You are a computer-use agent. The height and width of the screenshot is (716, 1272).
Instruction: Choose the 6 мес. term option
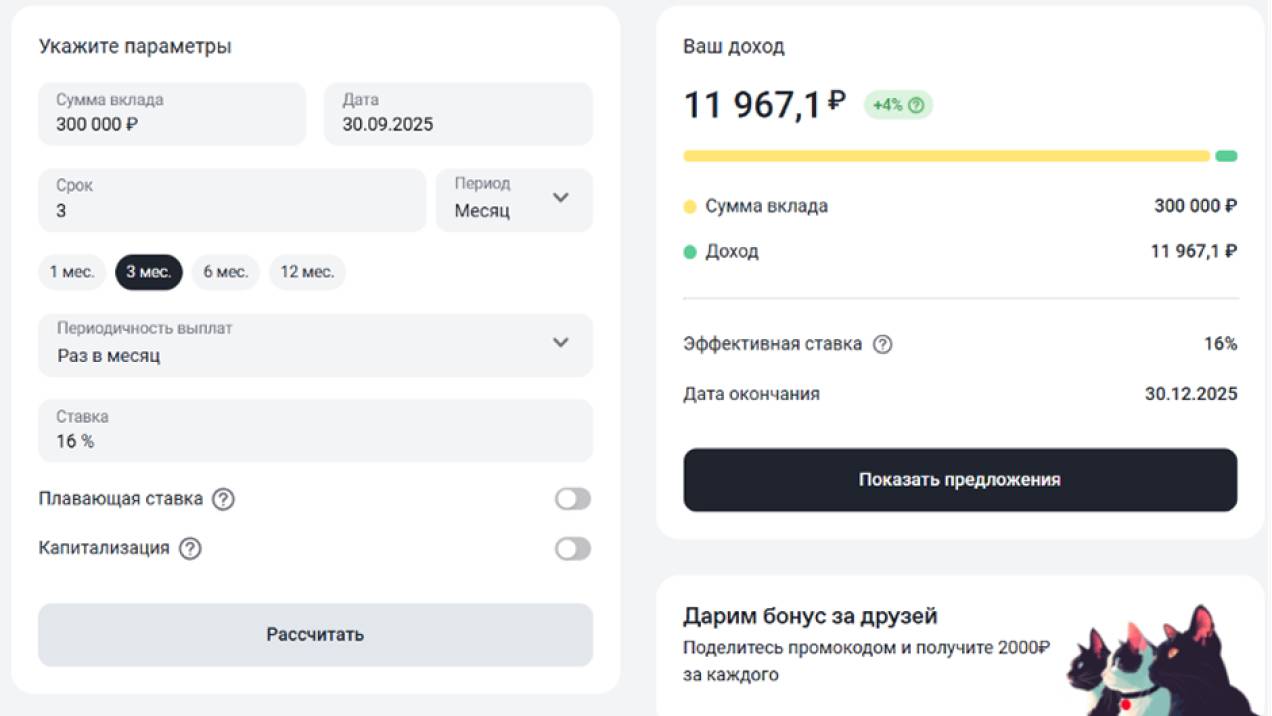[225, 272]
